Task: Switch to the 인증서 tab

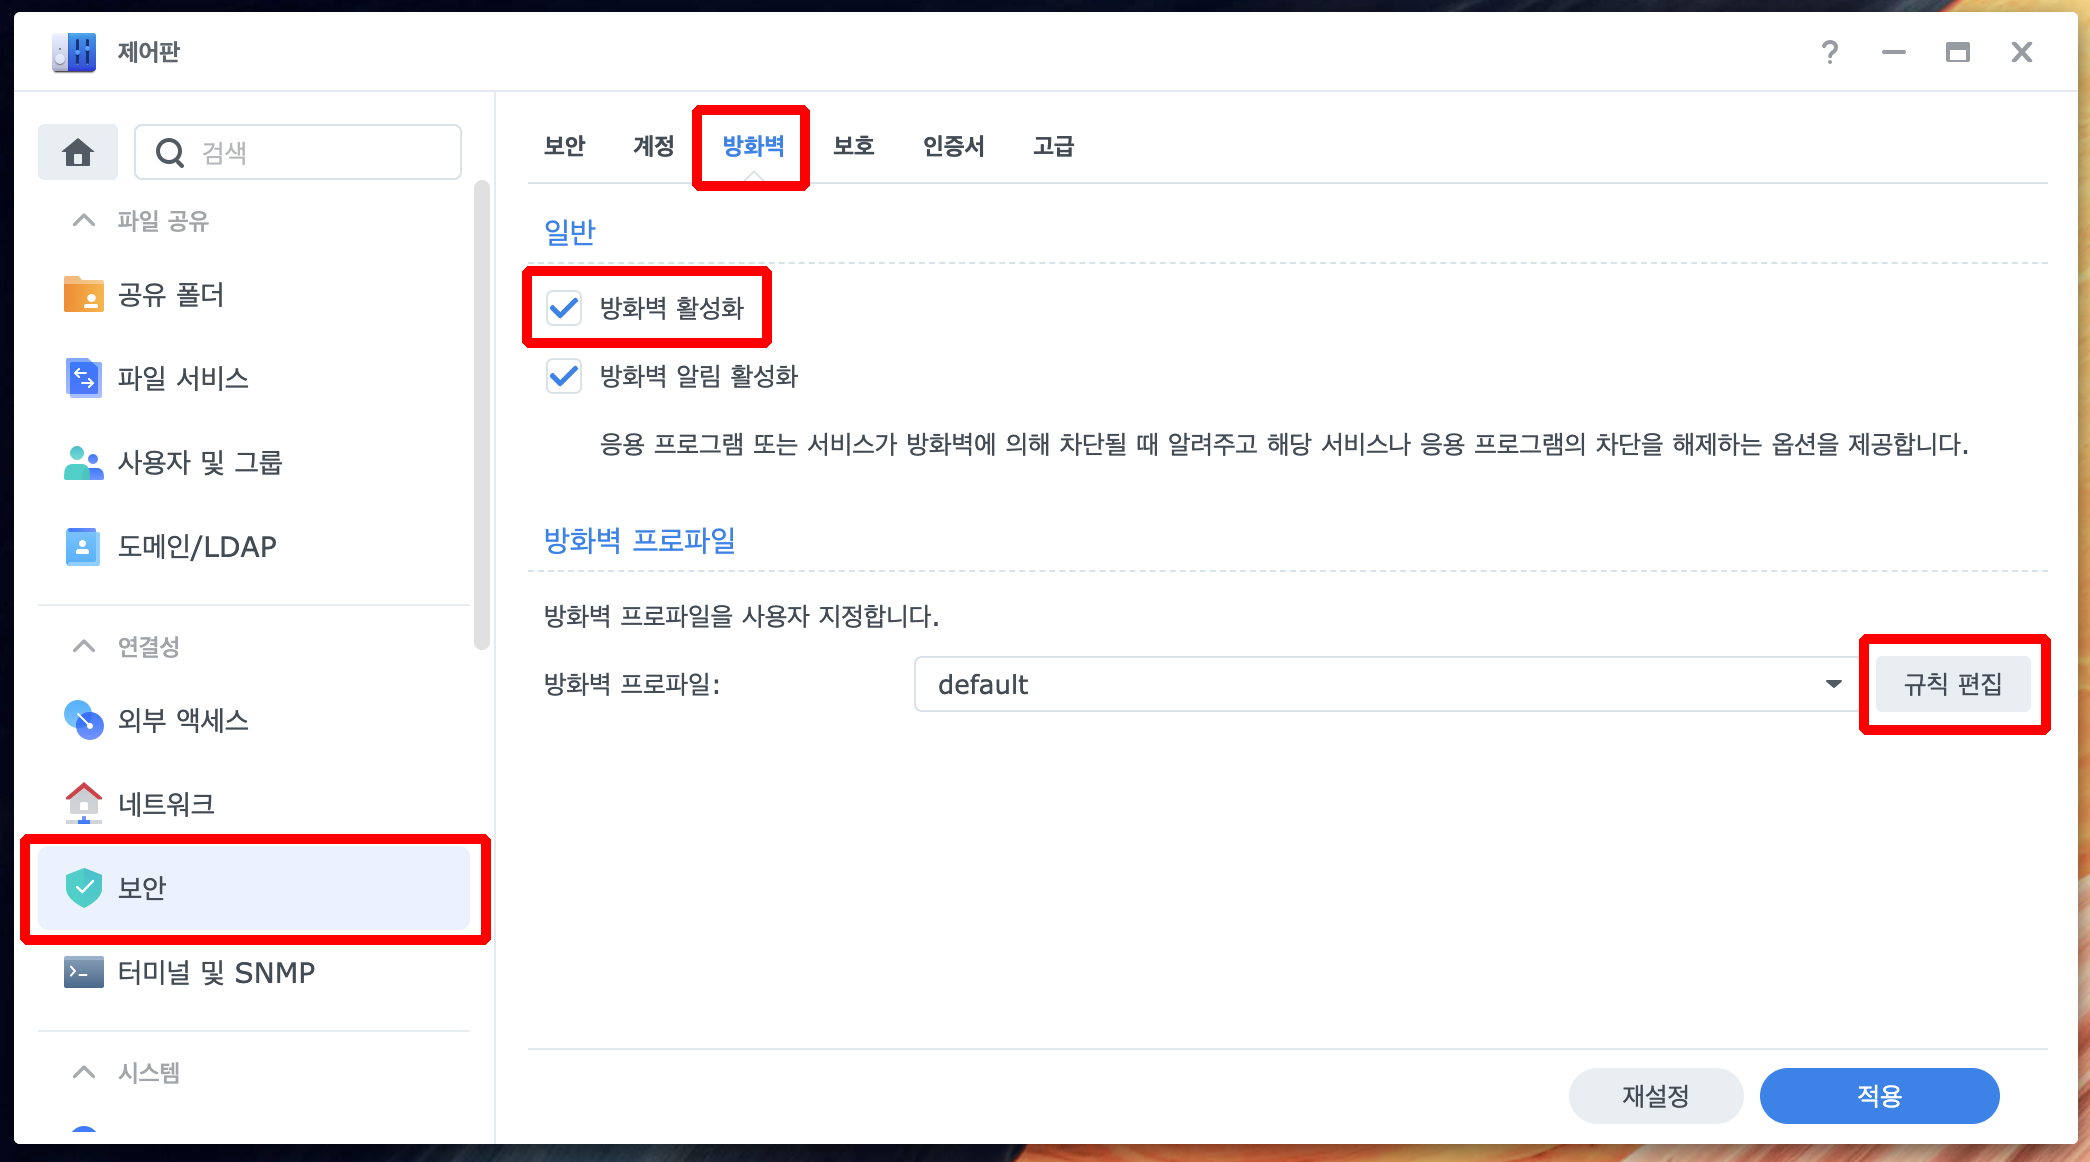Action: (953, 146)
